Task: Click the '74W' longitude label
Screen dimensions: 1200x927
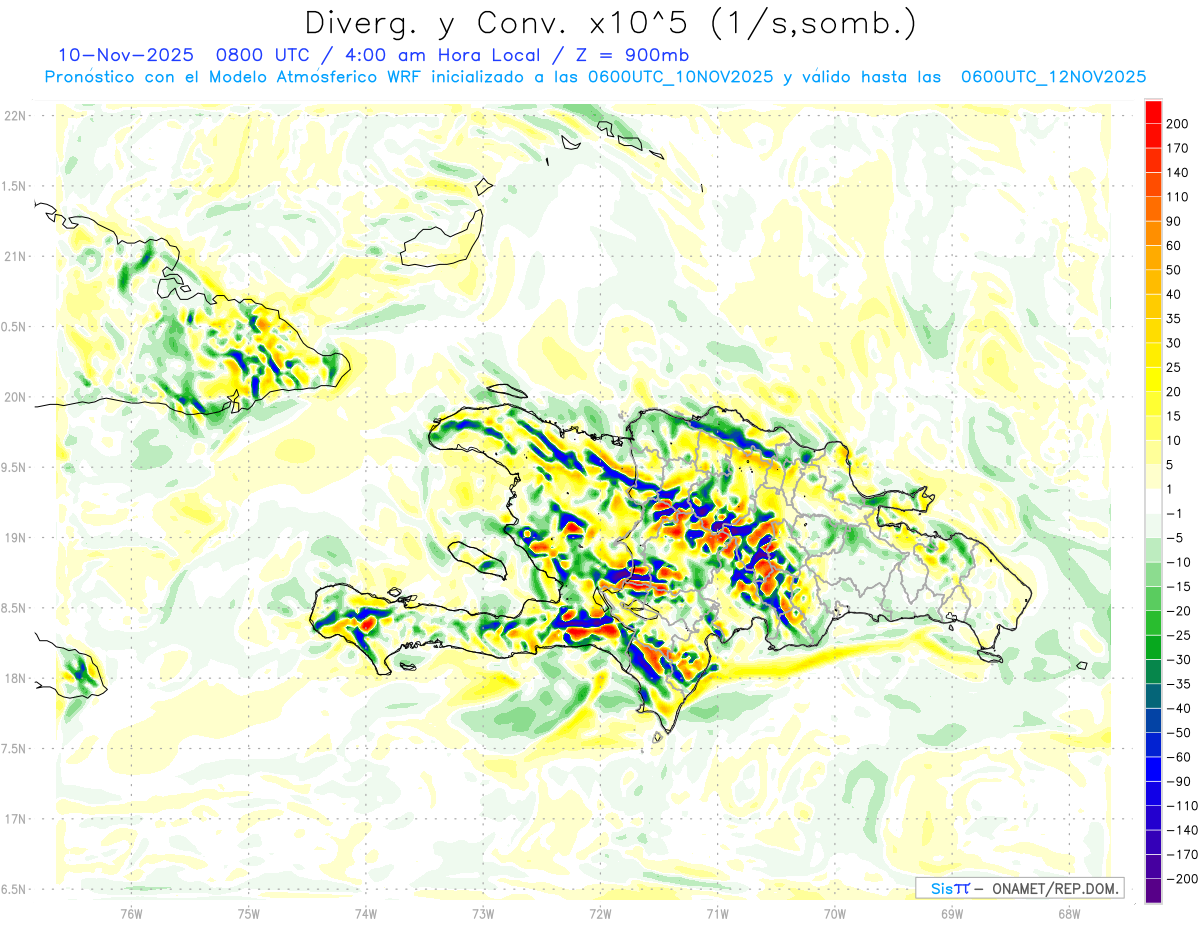Action: (366, 913)
